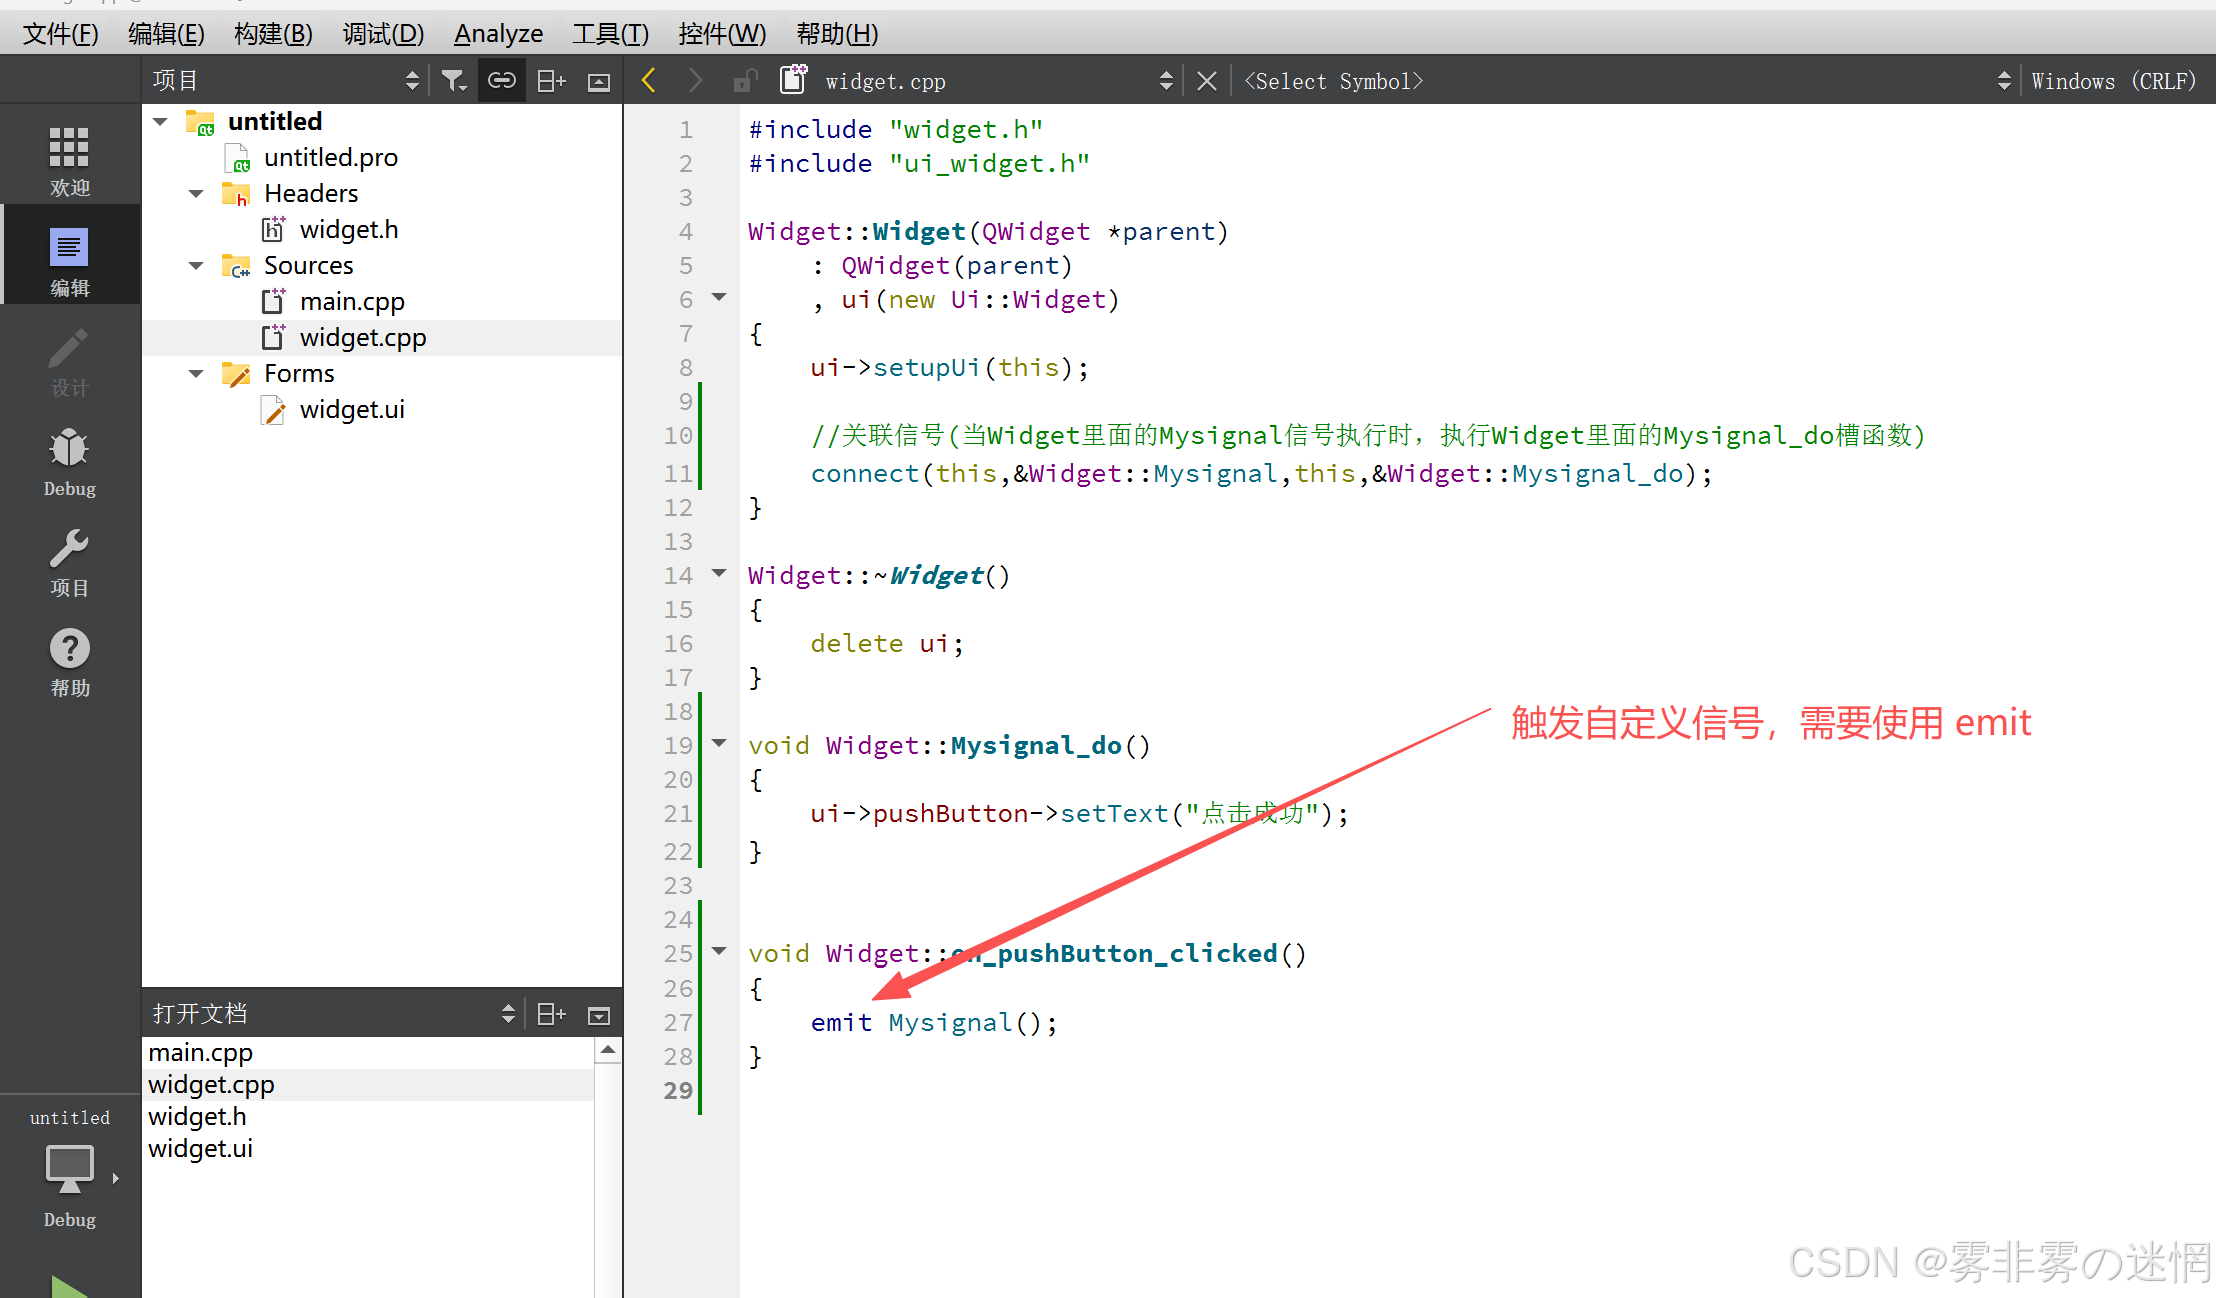Image resolution: width=2216 pixels, height=1298 pixels.
Task: Split the project panel view
Action: [551, 81]
